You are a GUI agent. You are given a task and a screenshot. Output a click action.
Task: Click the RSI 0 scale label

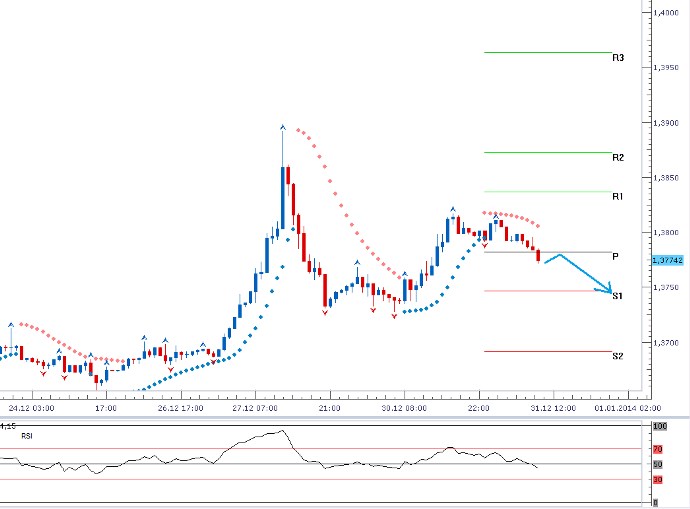coord(656,502)
